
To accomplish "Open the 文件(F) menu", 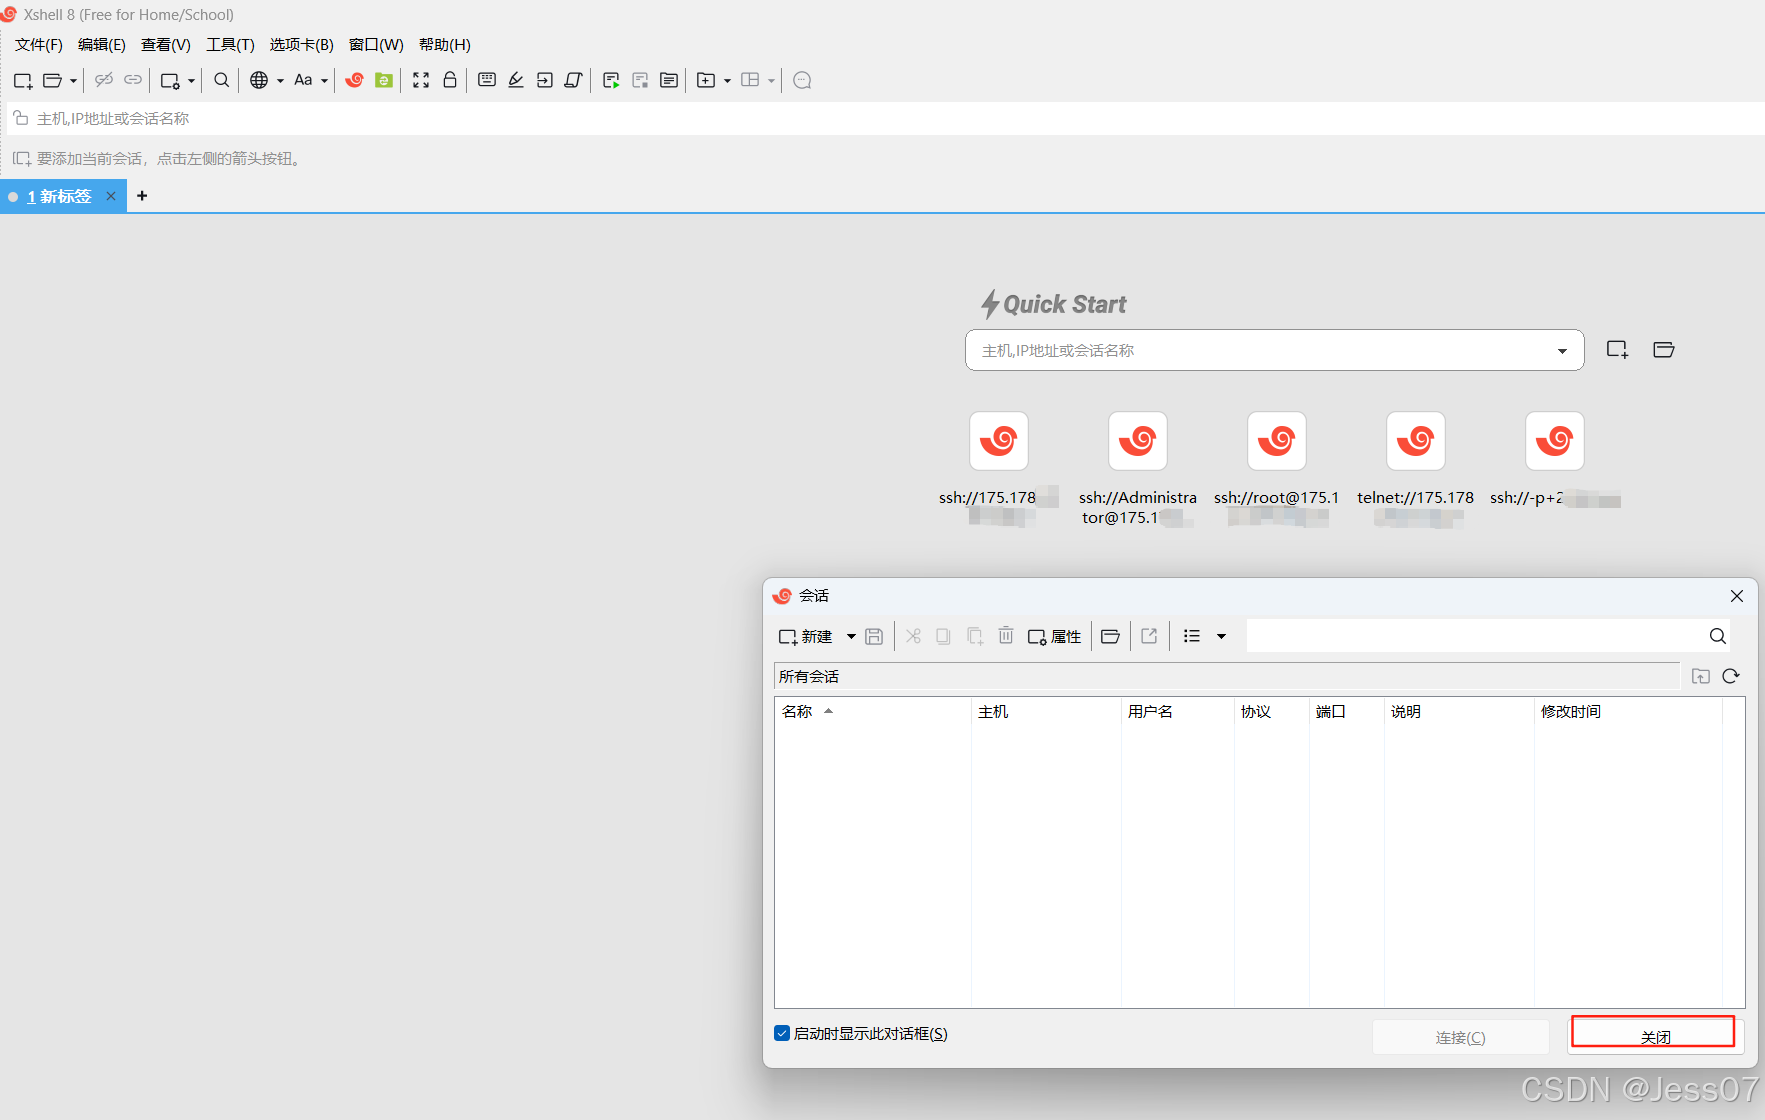I will pyautogui.click(x=39, y=45).
